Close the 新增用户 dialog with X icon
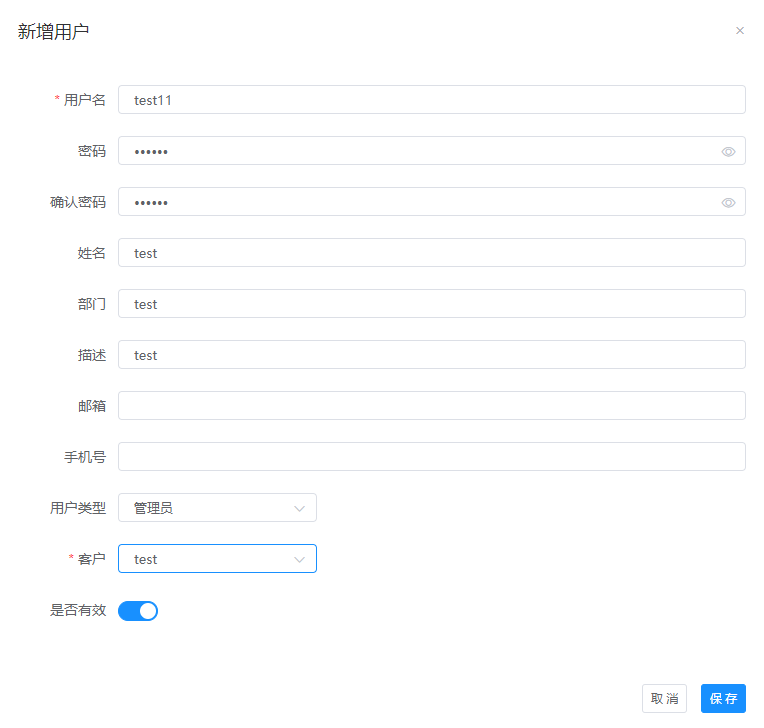Image resolution: width=764 pixels, height=728 pixels. pos(740,31)
